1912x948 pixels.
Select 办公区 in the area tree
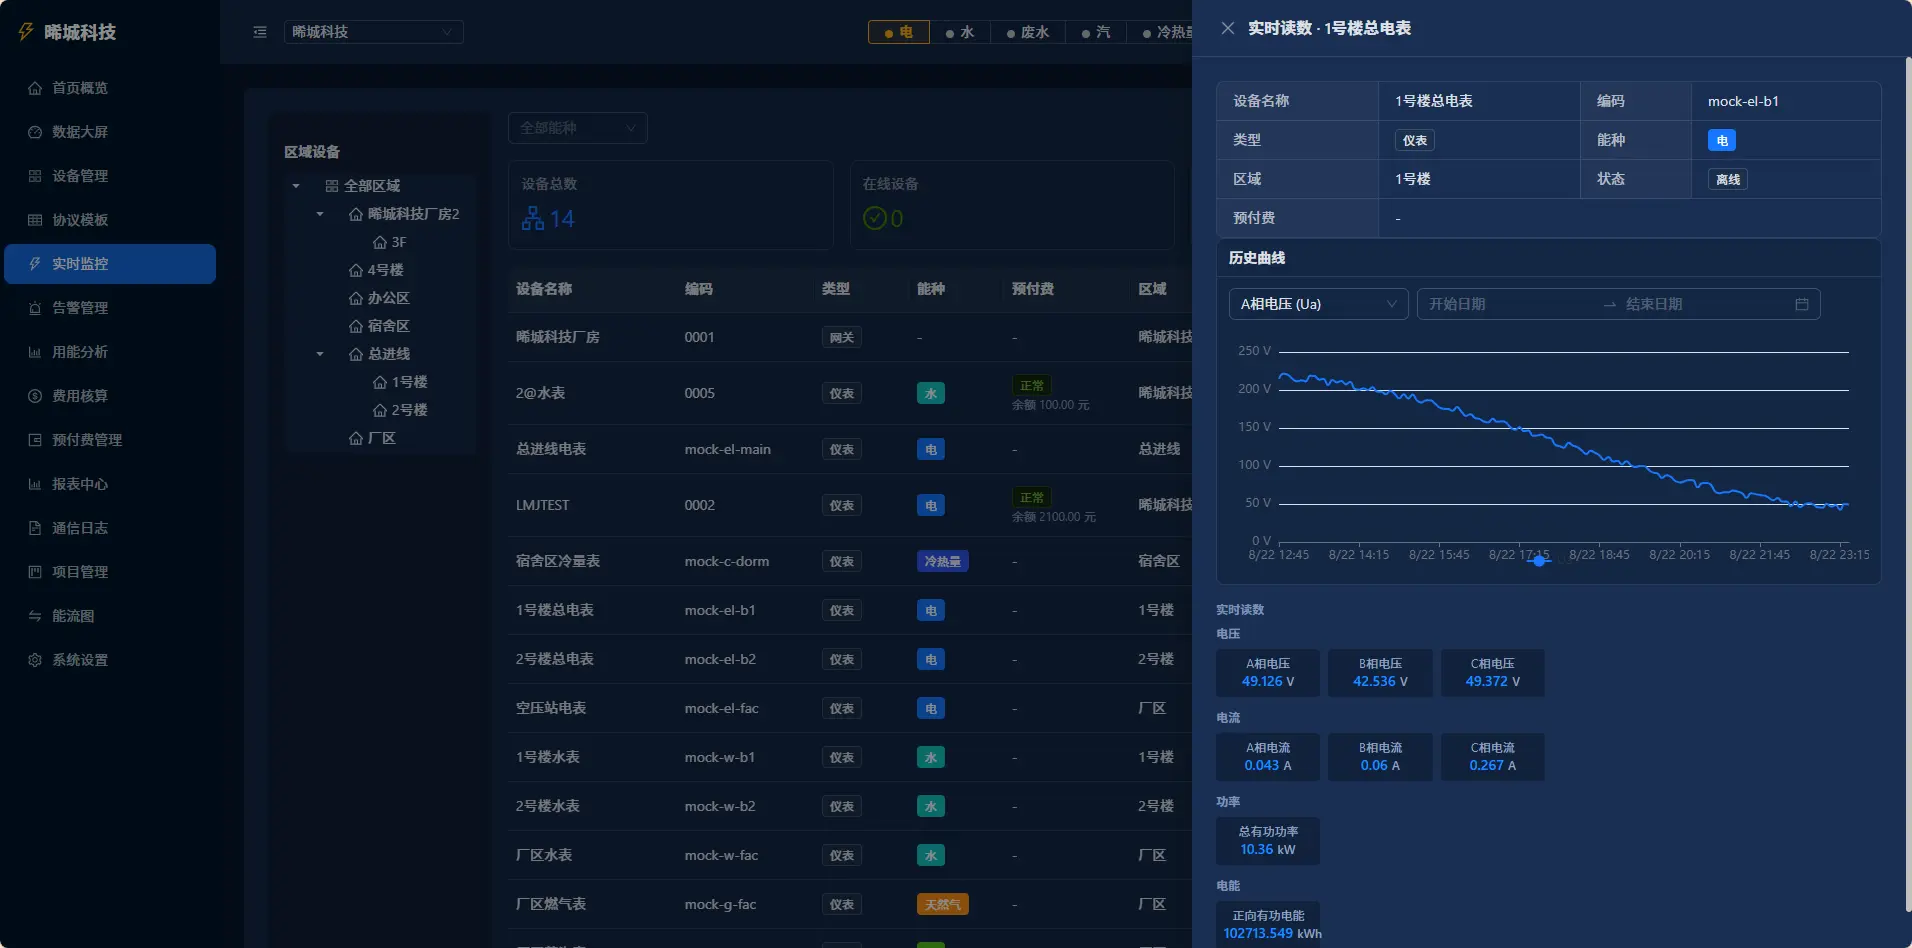click(379, 298)
